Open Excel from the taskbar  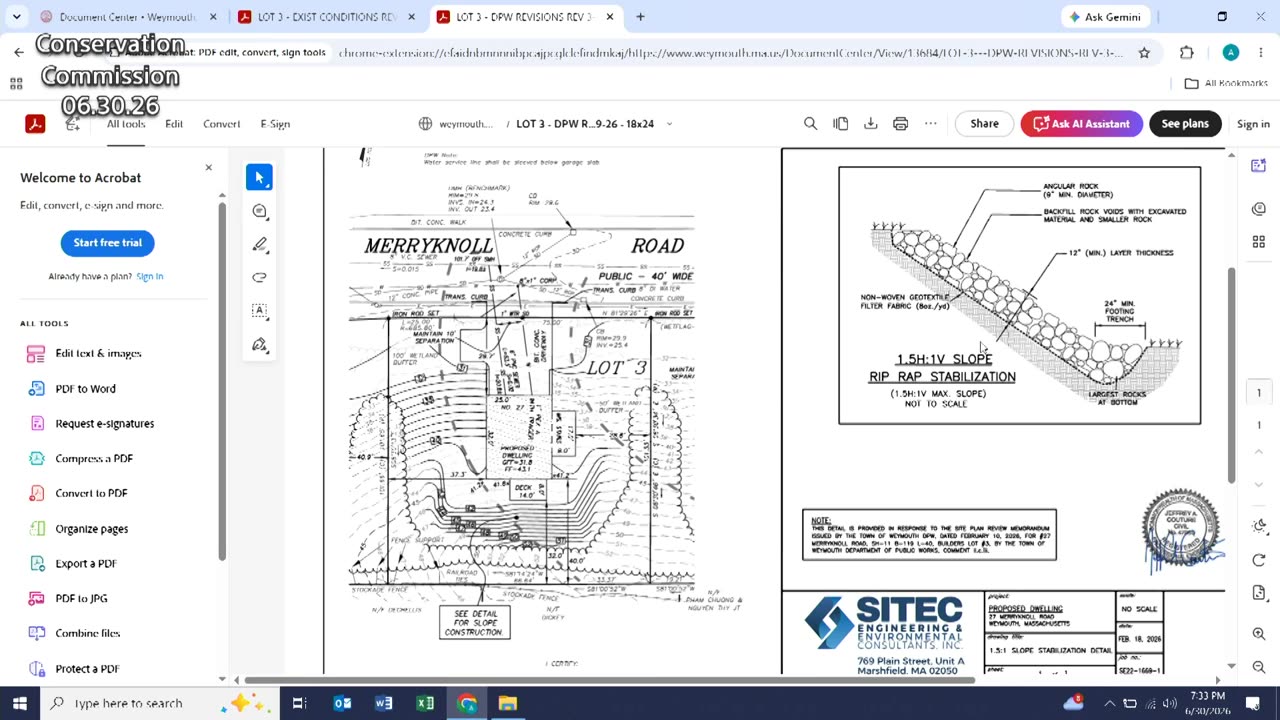[425, 703]
